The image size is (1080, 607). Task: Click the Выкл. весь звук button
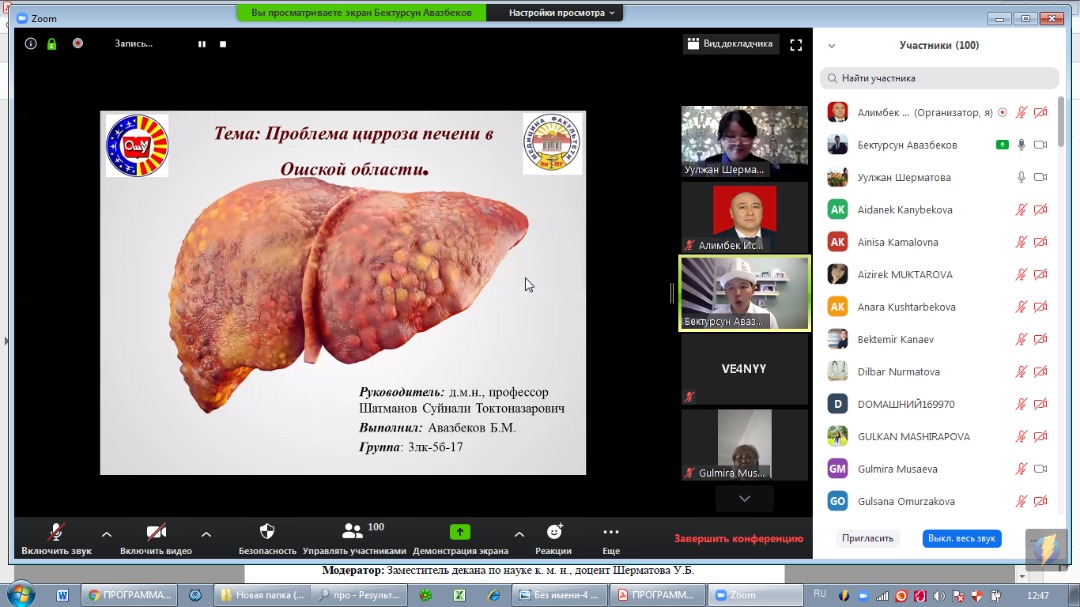click(x=962, y=538)
